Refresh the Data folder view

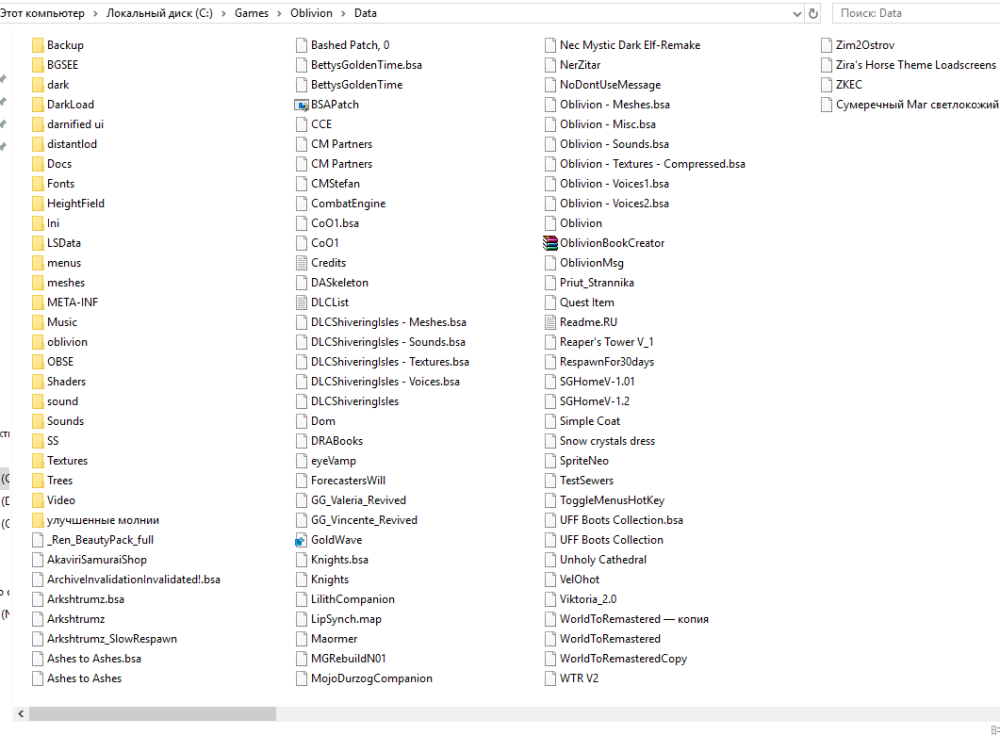[x=813, y=13]
